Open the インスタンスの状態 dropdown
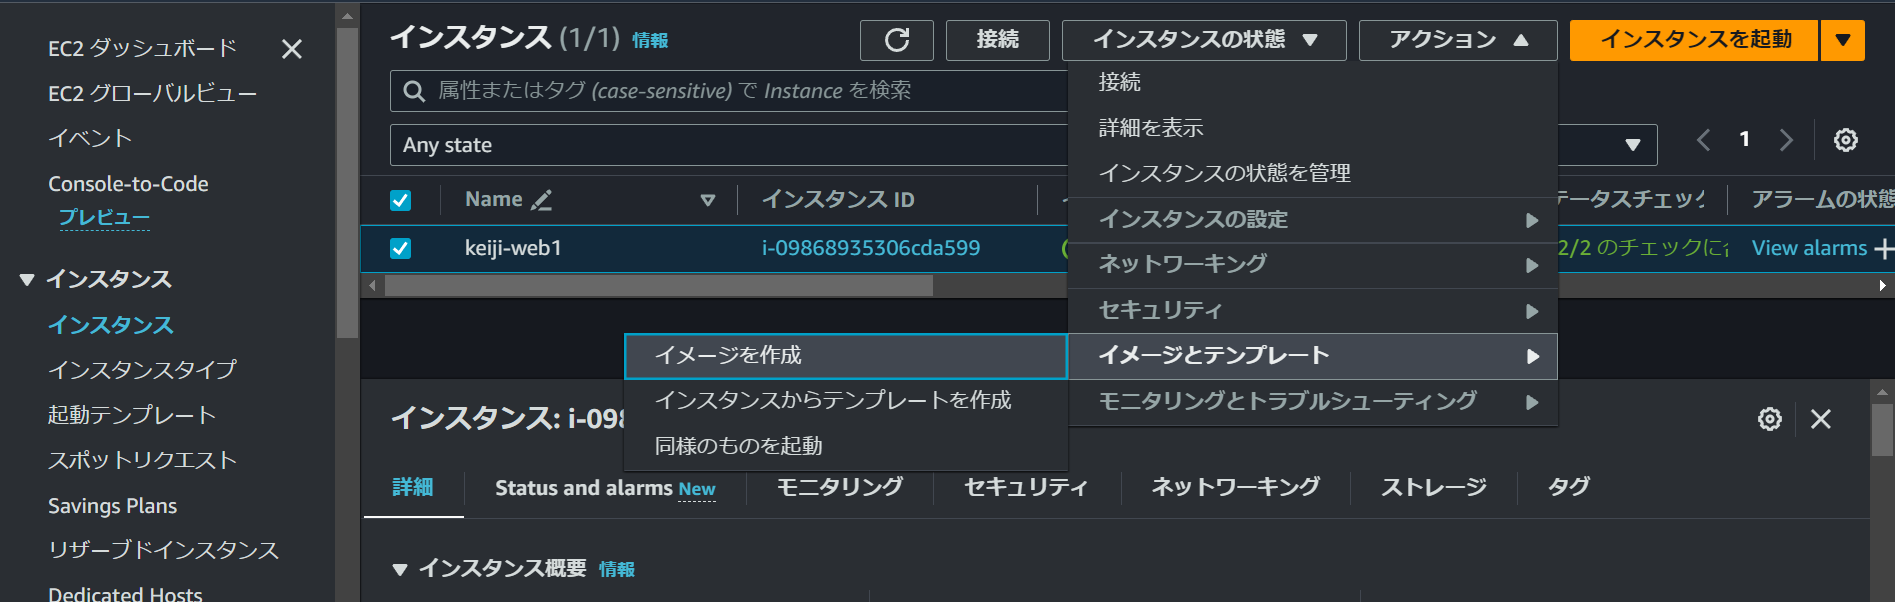 coord(1204,40)
